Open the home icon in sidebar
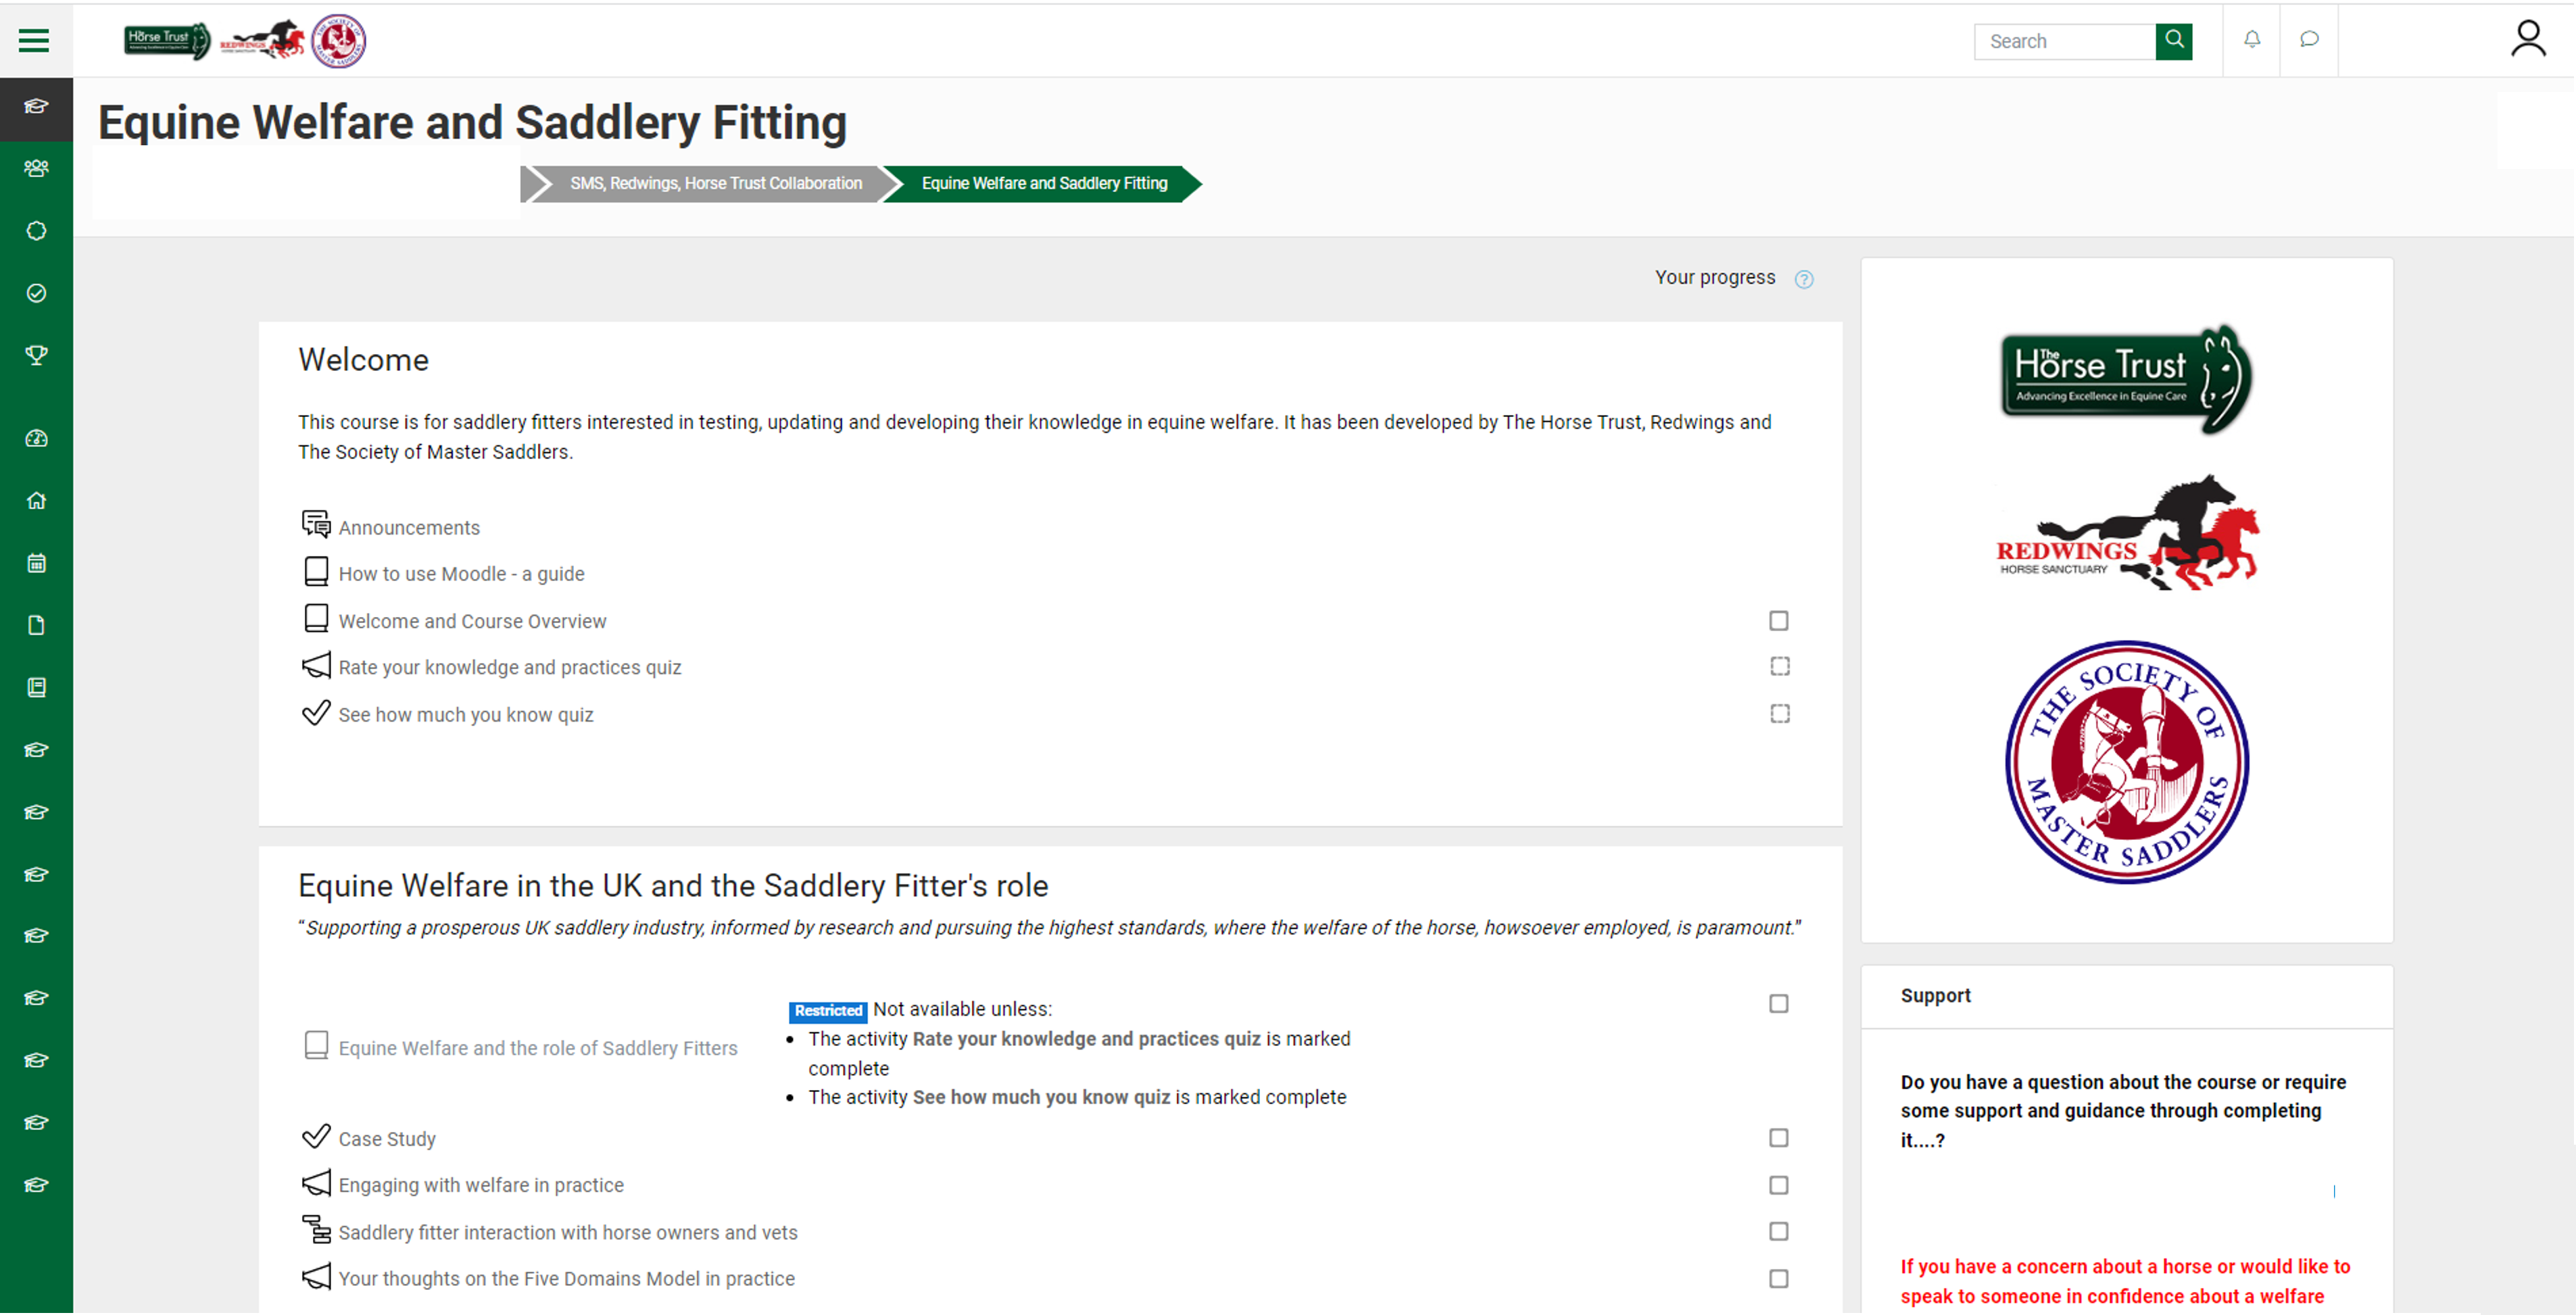This screenshot has height=1315, width=2576. click(x=36, y=500)
